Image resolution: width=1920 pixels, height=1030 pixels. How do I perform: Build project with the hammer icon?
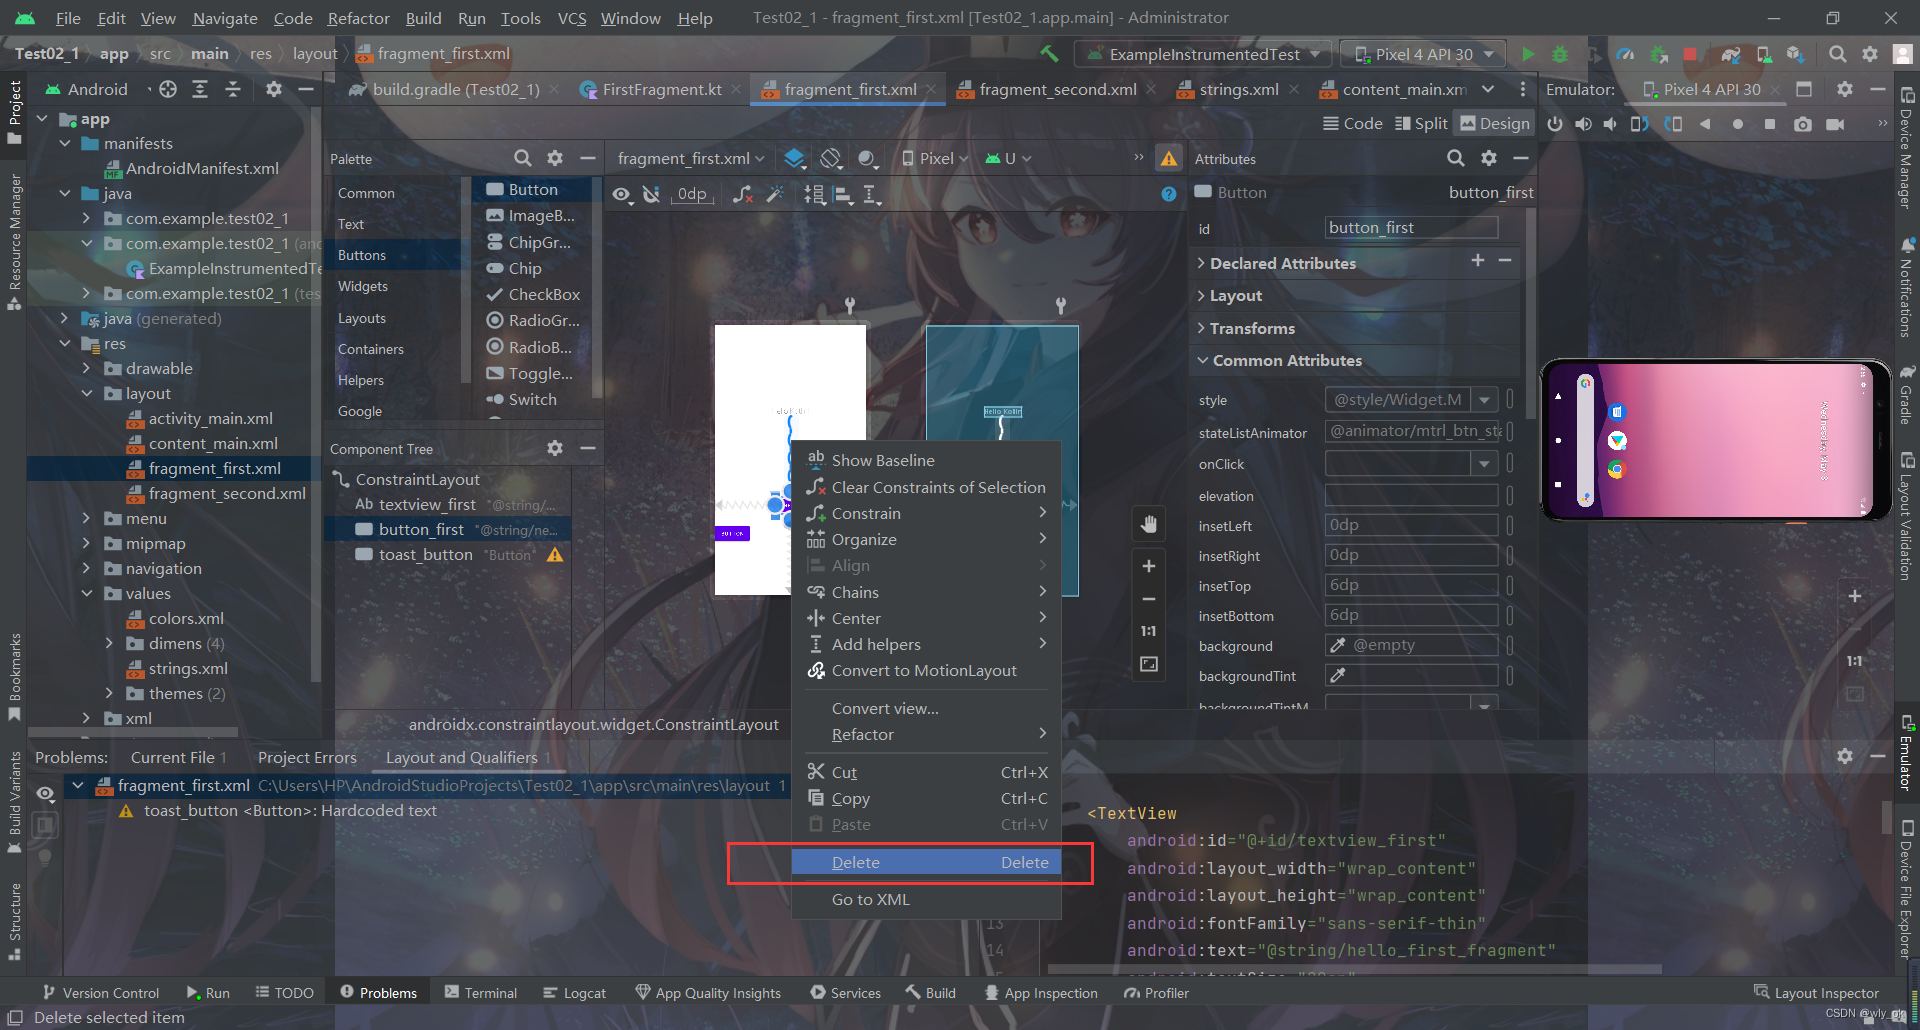coord(1049,53)
